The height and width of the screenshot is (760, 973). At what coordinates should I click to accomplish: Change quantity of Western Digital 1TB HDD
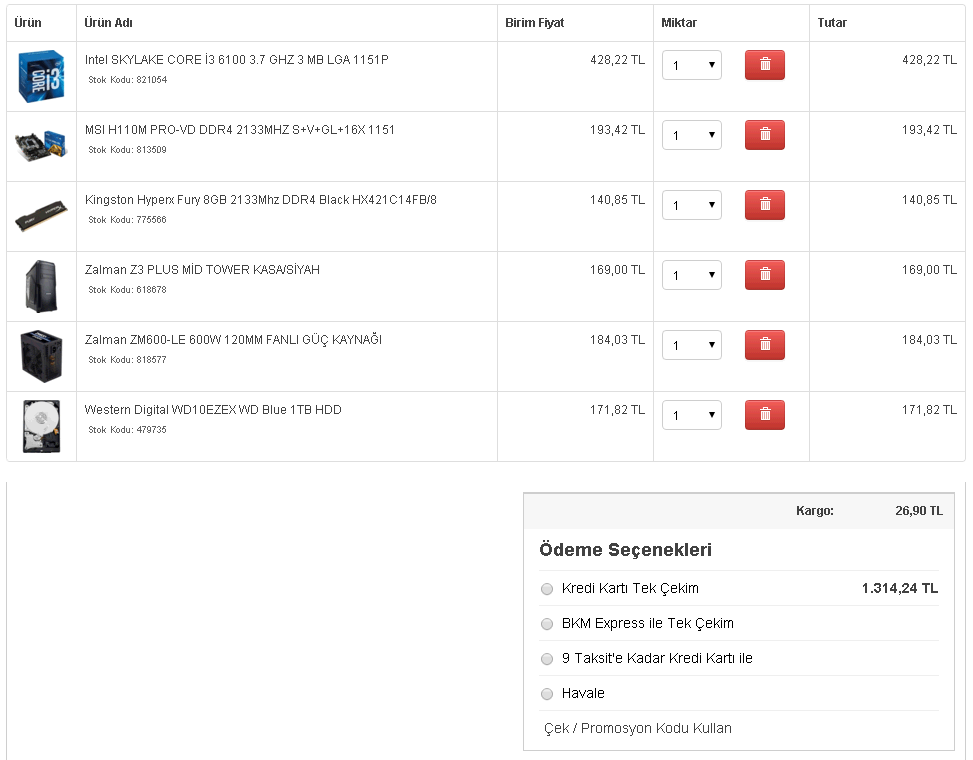point(692,416)
